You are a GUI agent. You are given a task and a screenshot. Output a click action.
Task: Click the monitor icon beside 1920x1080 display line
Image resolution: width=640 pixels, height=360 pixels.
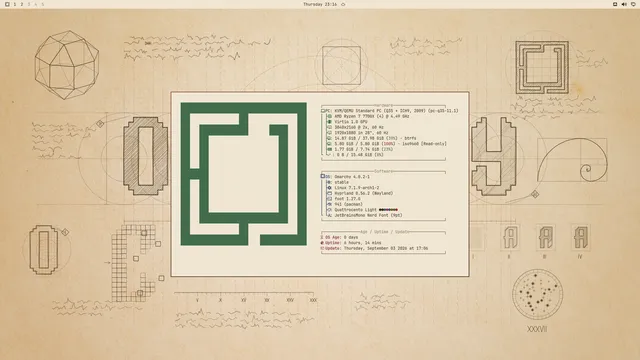click(x=330, y=133)
